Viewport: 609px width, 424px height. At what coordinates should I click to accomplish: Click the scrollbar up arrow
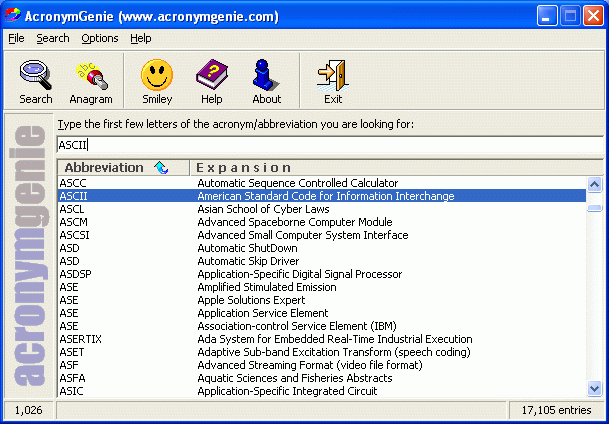(595, 184)
